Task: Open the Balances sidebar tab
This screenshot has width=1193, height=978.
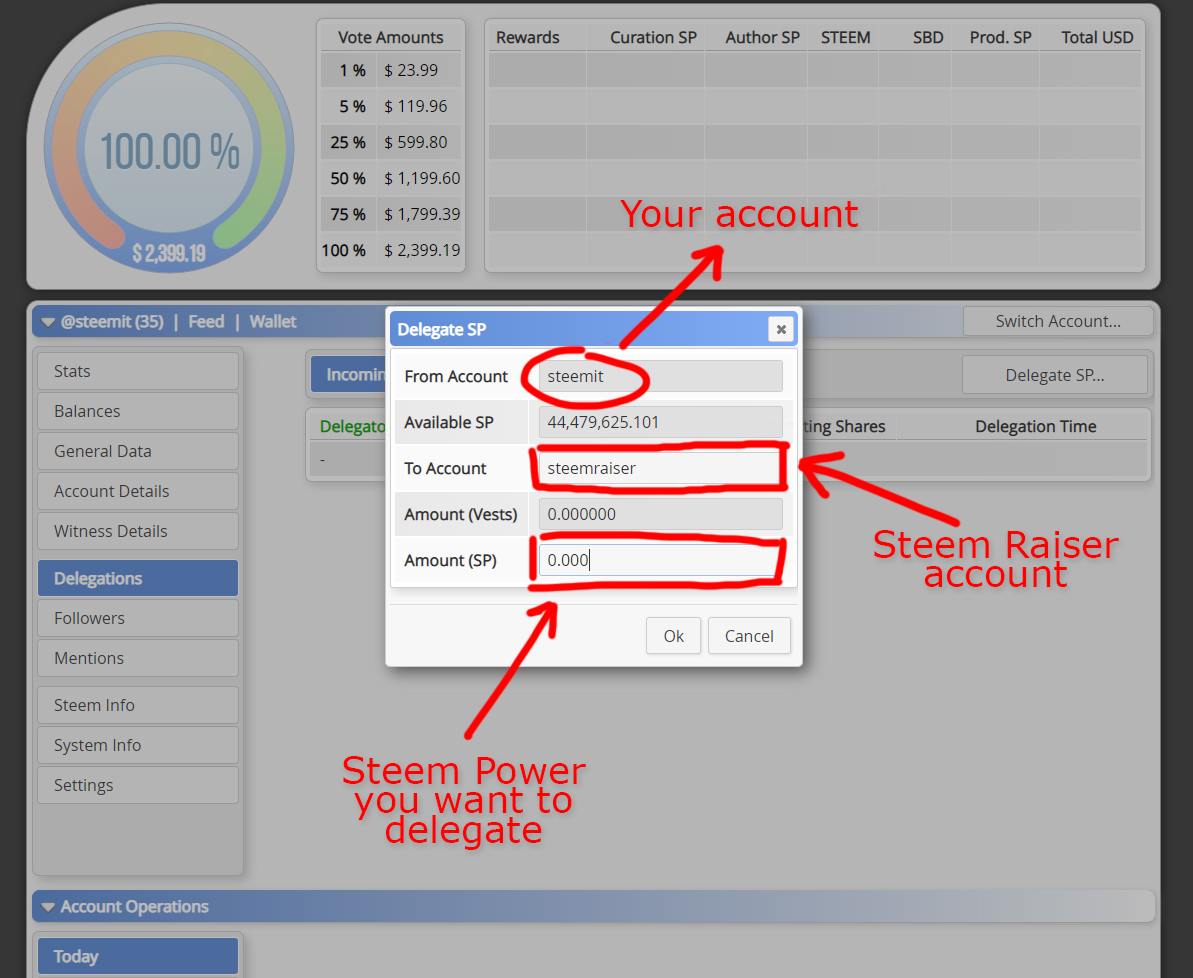Action: click(x=138, y=411)
